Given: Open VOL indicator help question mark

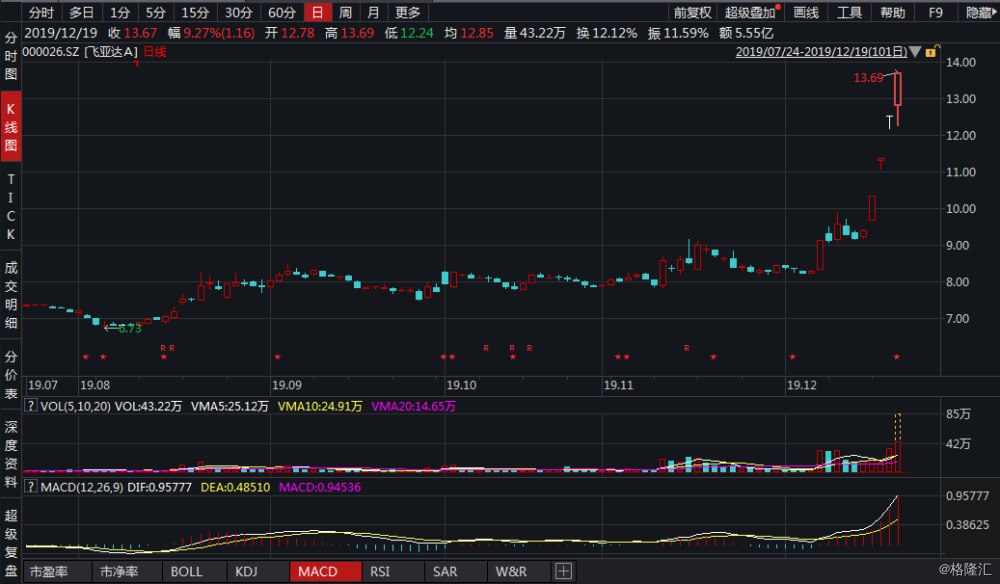Looking at the screenshot, I should (x=30, y=406).
